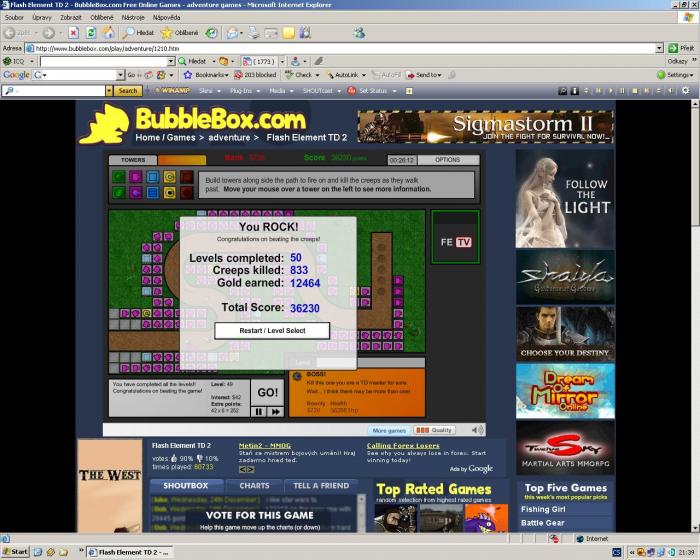Viewport: 700px width, 560px height.
Task: Select the top green tower icon
Action: [x=119, y=177]
